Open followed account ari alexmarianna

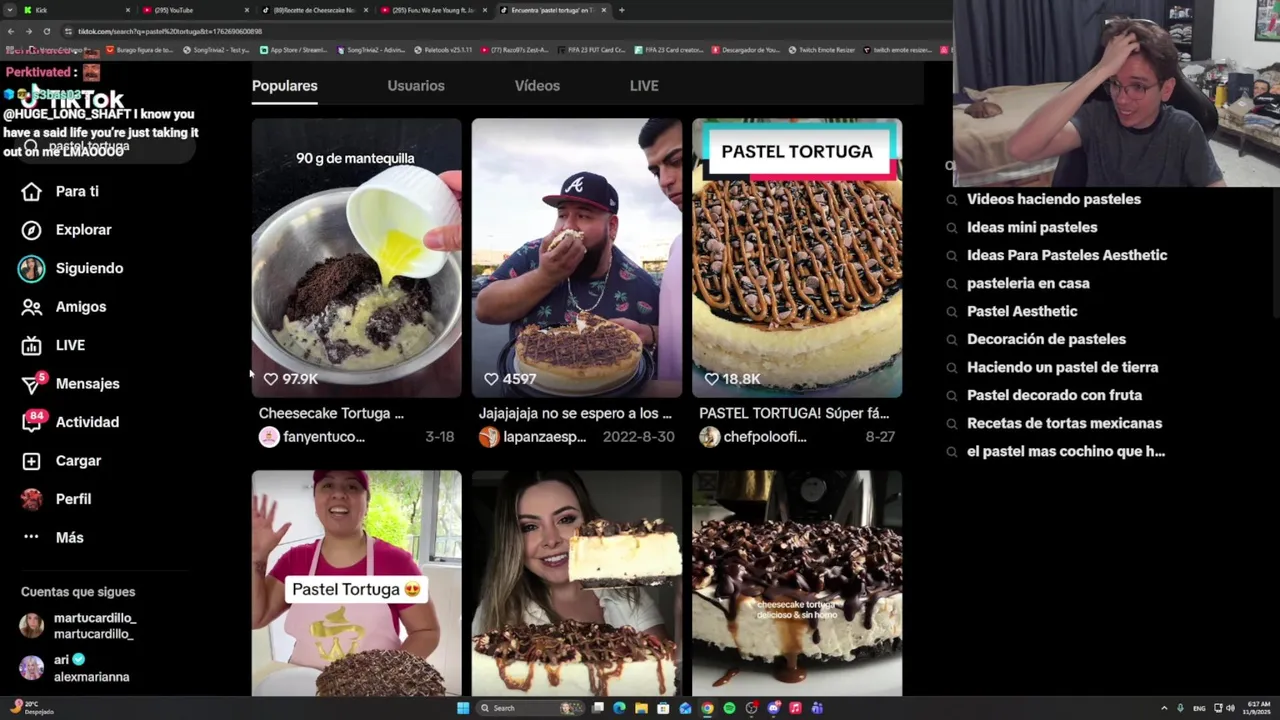coord(91,668)
